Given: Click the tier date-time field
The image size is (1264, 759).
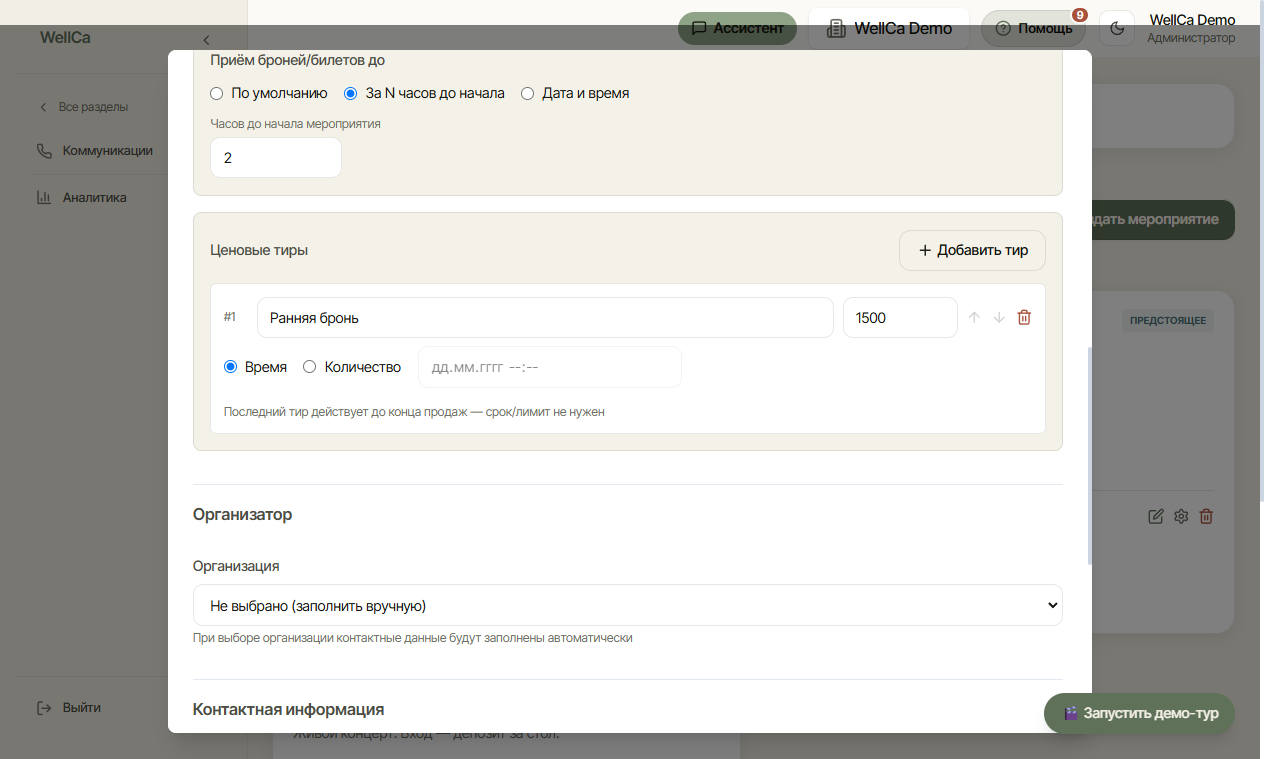Looking at the screenshot, I should click(x=550, y=367).
